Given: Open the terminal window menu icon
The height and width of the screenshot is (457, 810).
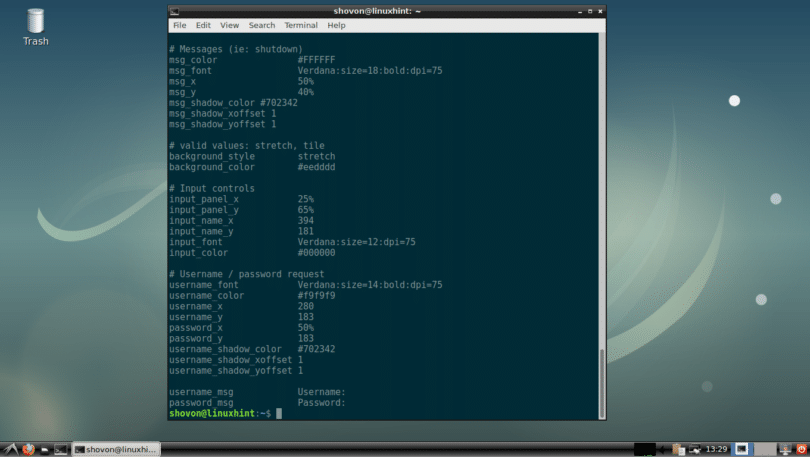Looking at the screenshot, I should (177, 11).
